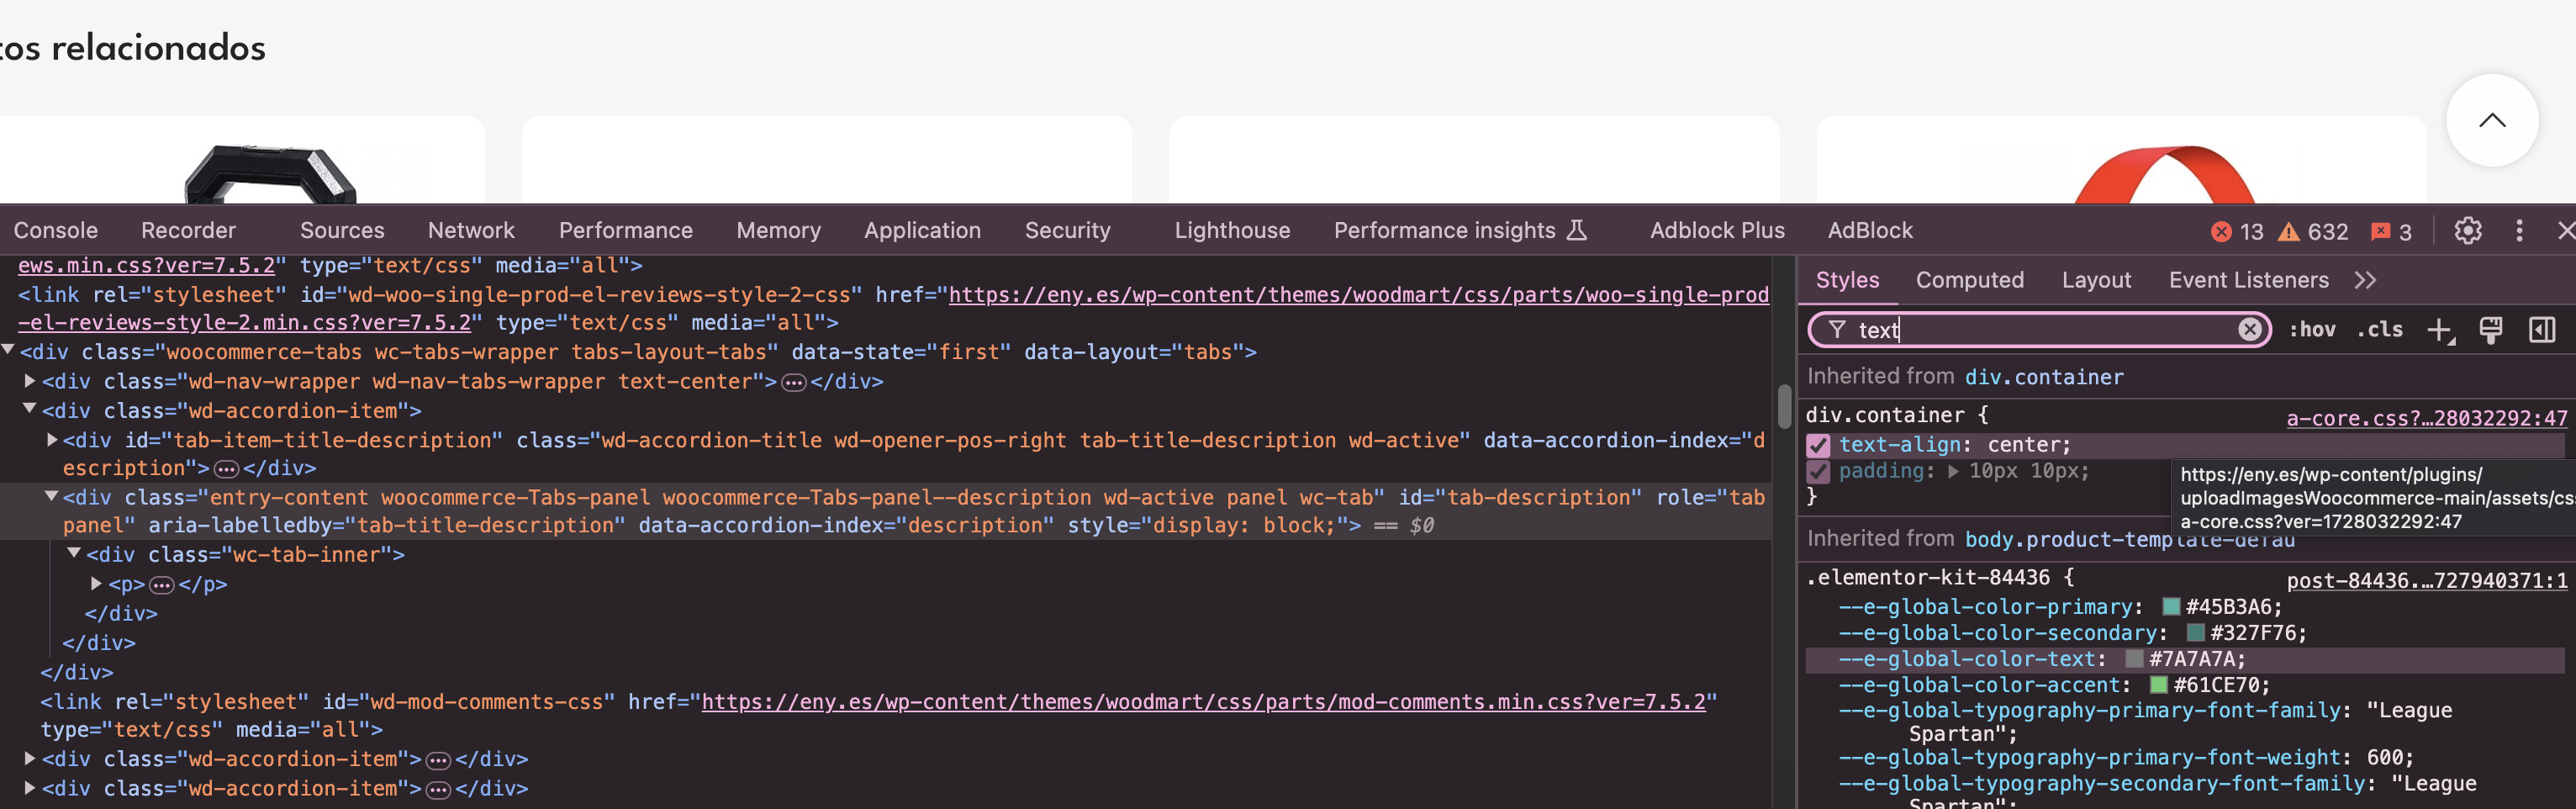Open the Application tab
This screenshot has height=809, width=2576.
(x=923, y=231)
